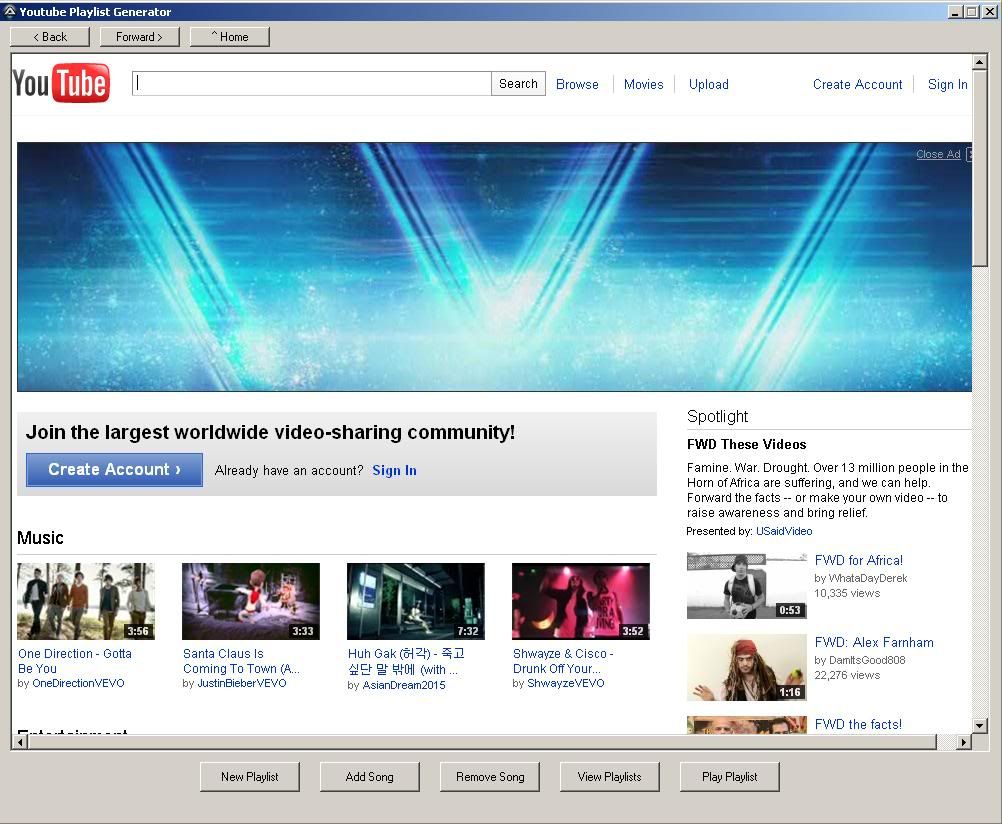The image size is (1002, 824).
Task: Click the YouTube logo
Action: (x=61, y=83)
